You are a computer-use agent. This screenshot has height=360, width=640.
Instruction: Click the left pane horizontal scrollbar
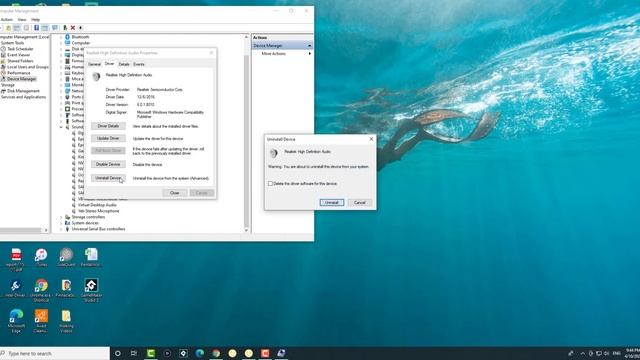(22, 230)
